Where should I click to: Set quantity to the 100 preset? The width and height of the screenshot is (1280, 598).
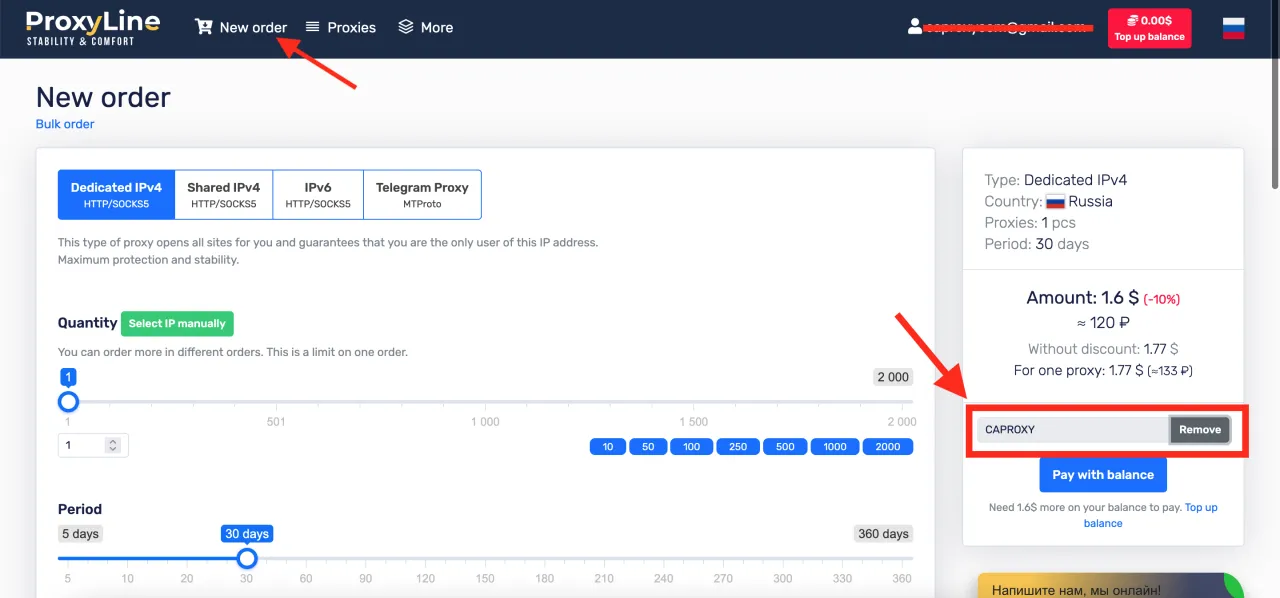[x=691, y=447]
